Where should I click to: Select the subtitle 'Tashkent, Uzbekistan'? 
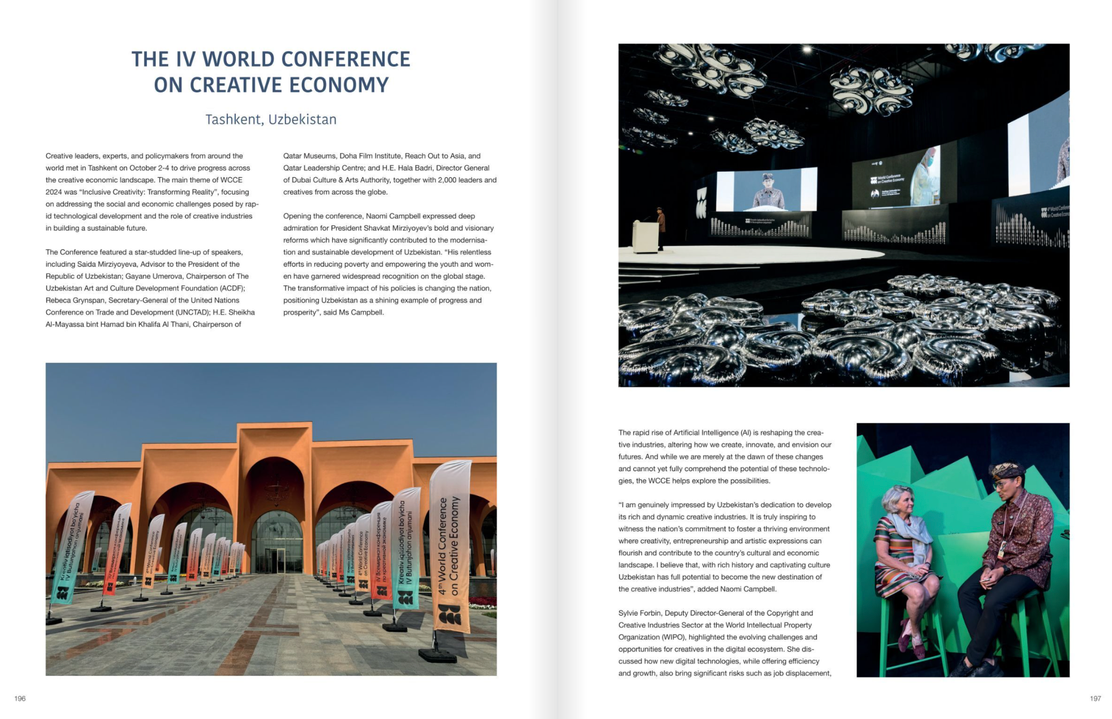click(x=271, y=119)
